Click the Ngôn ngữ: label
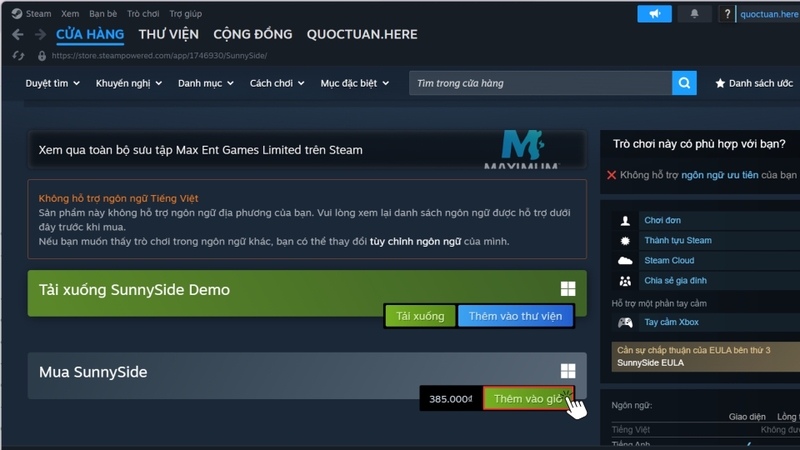 pyautogui.click(x=632, y=405)
